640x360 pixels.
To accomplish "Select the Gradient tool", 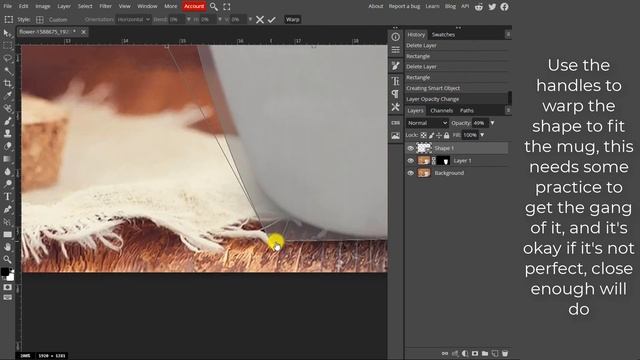I will (7, 159).
